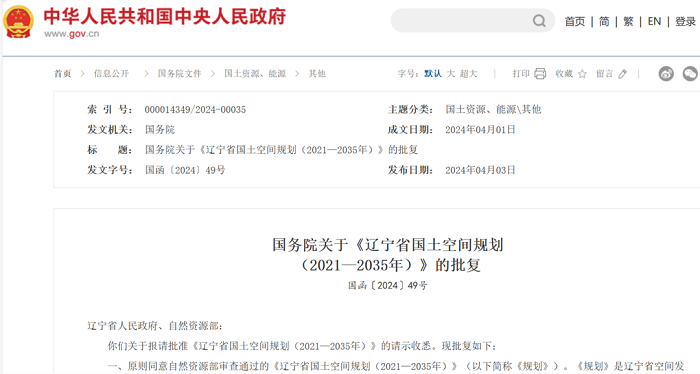
Task: Open 国务院文件 breadcrumb item
Action: (179, 74)
